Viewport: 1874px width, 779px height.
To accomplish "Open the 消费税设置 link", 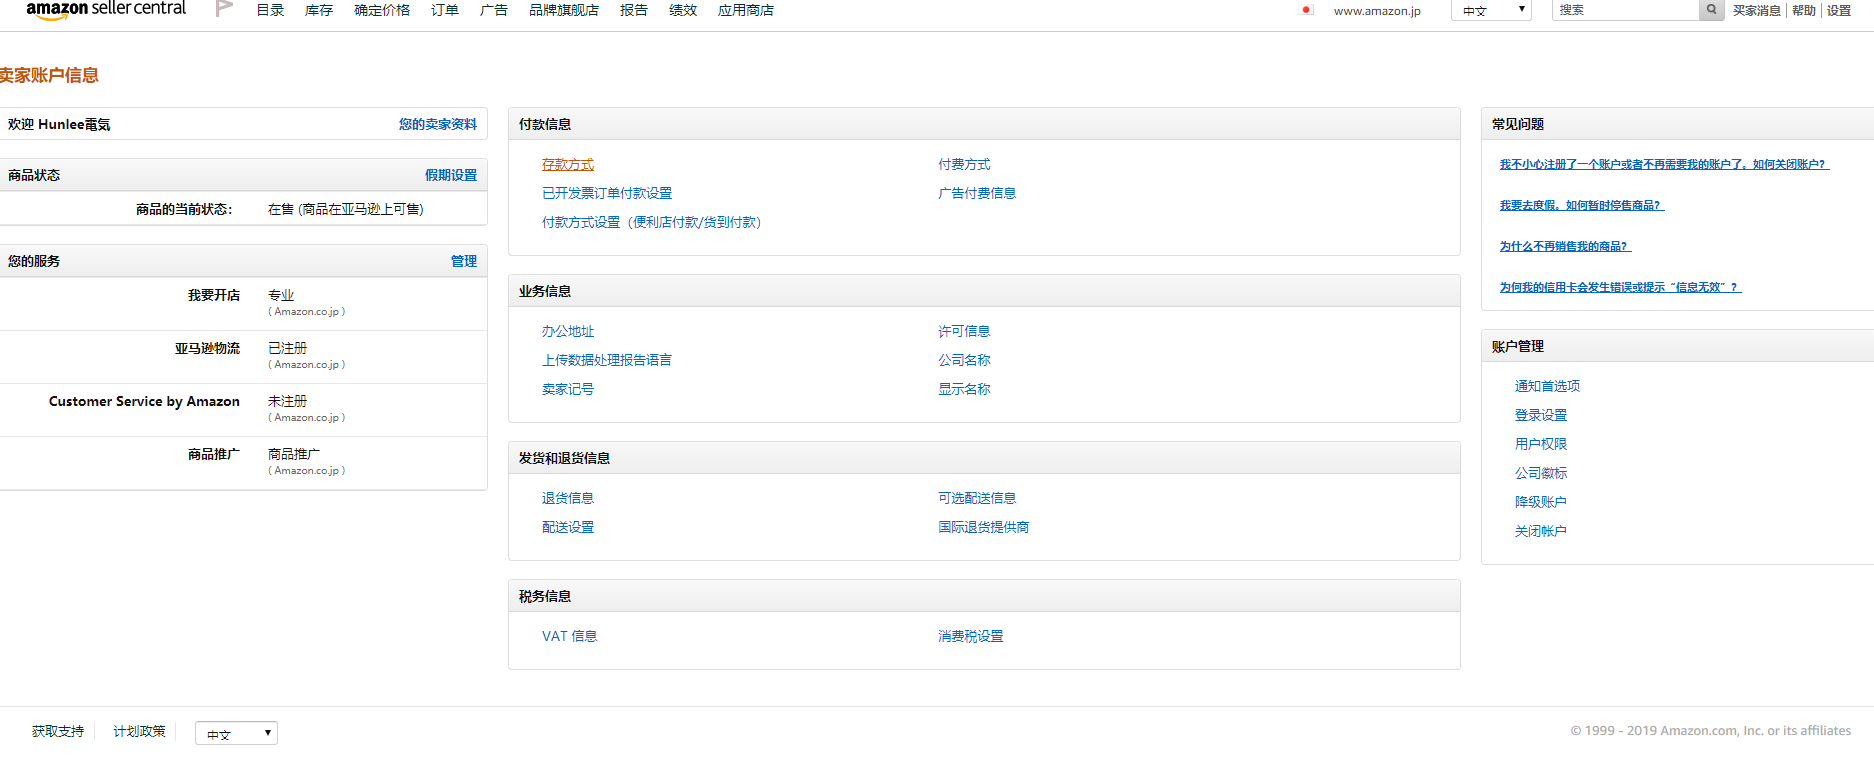I will (x=971, y=636).
